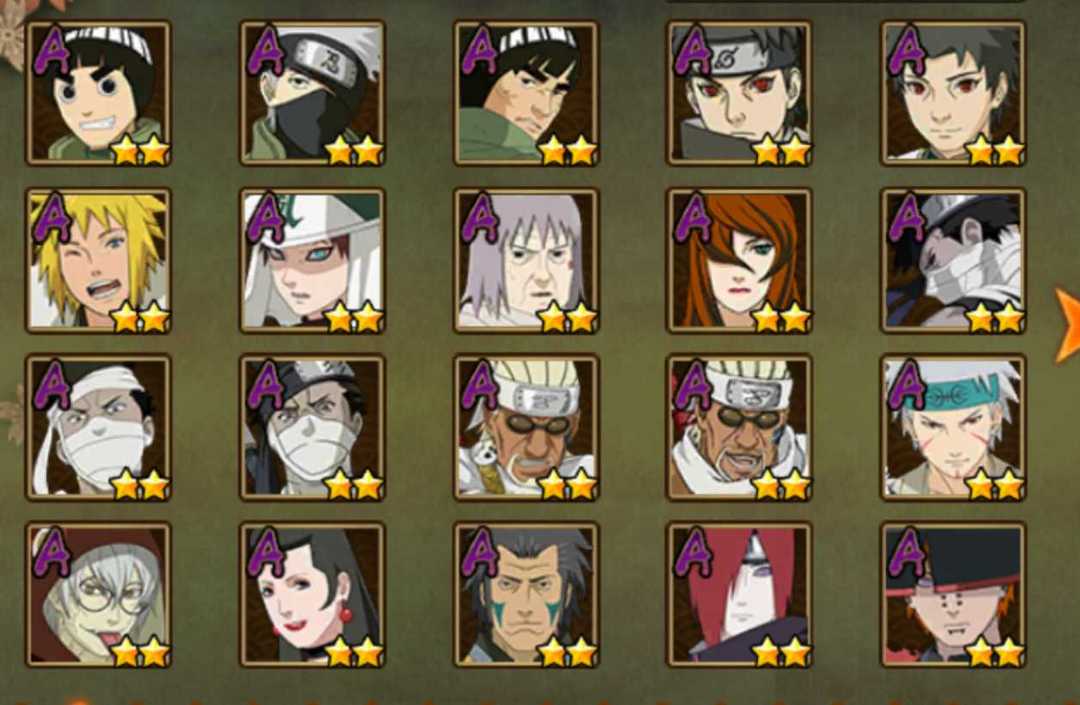
Task: Select bandaged Zabuza with white head wrap
Action: [x=98, y=427]
